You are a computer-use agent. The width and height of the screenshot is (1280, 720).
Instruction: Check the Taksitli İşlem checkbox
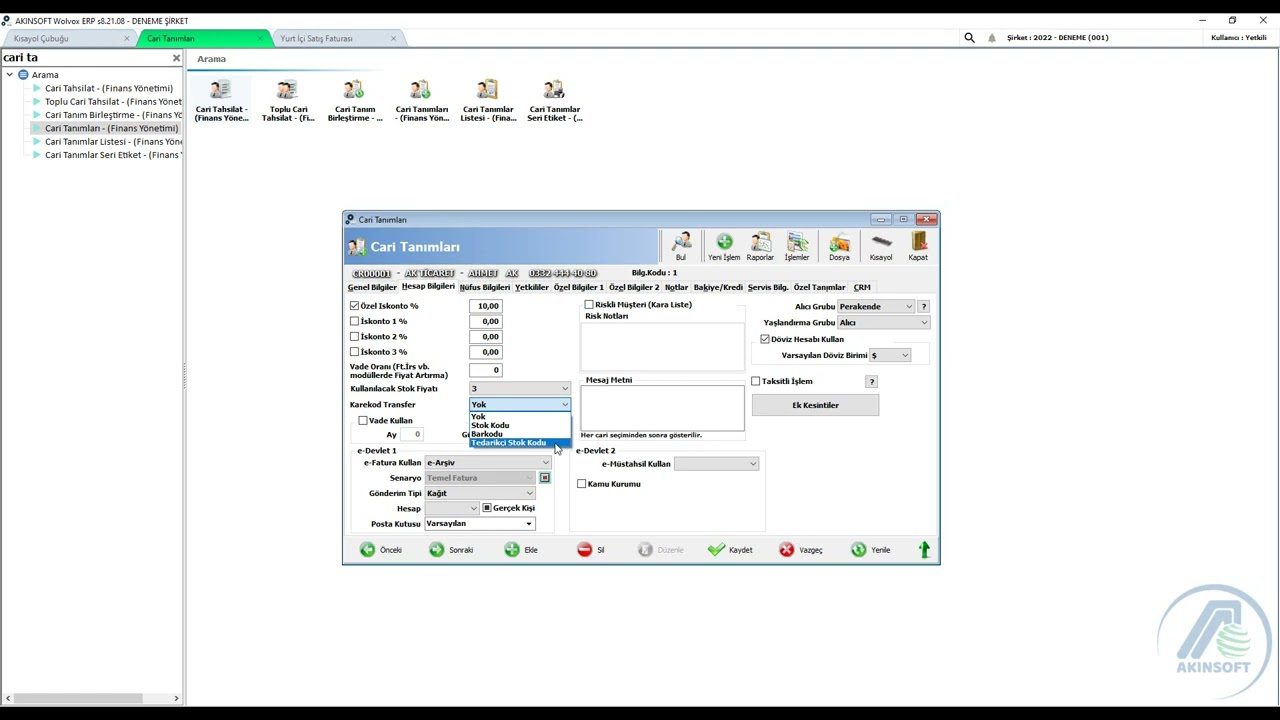coord(756,381)
